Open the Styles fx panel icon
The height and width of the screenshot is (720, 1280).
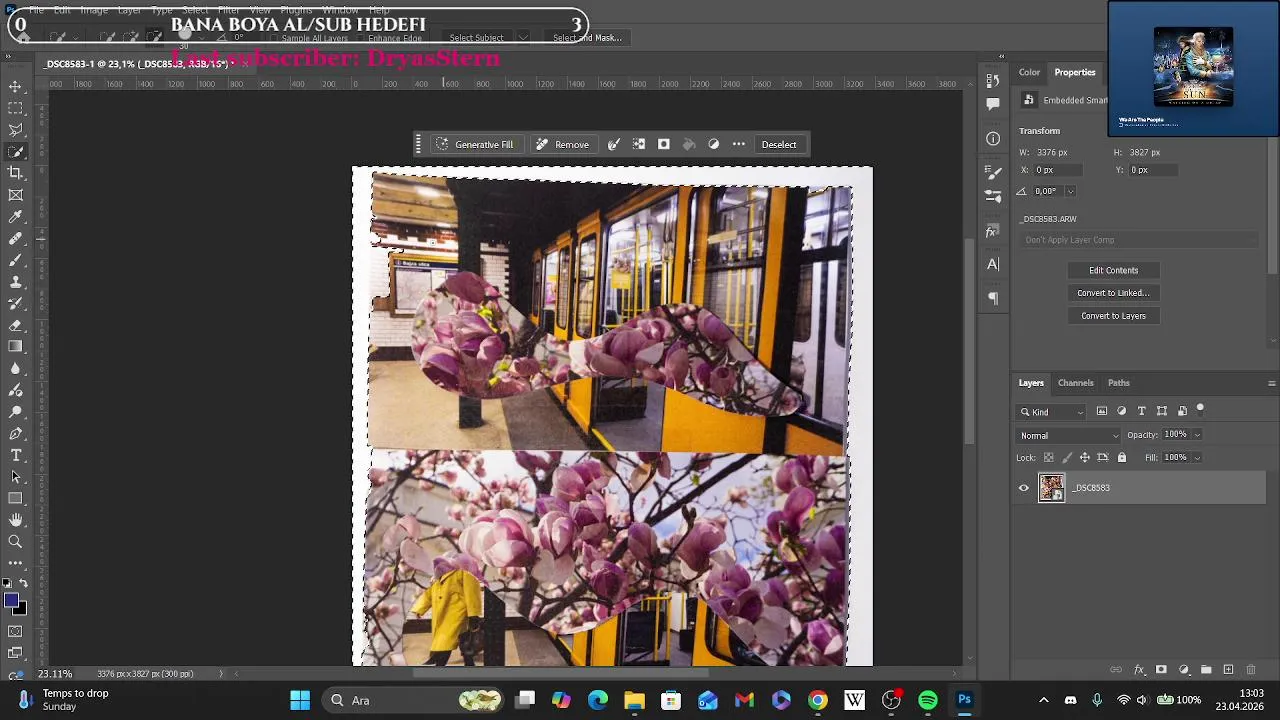pos(993,231)
